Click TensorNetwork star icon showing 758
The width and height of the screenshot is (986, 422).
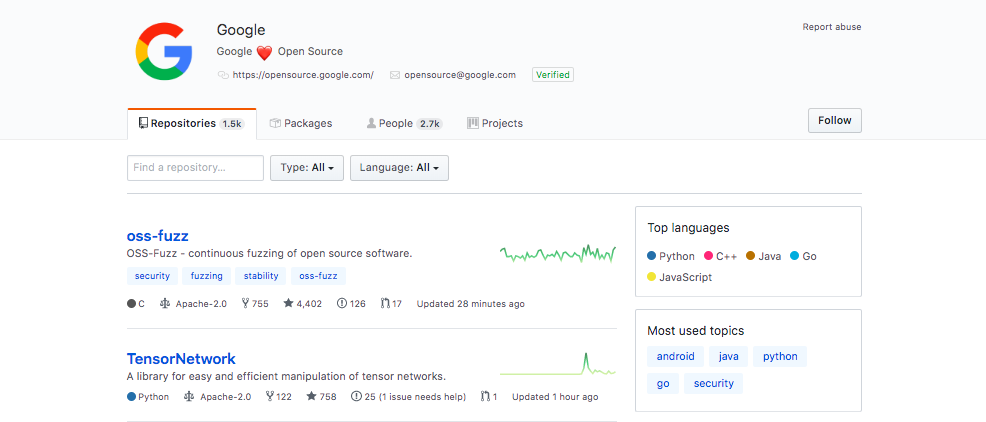tap(311, 396)
